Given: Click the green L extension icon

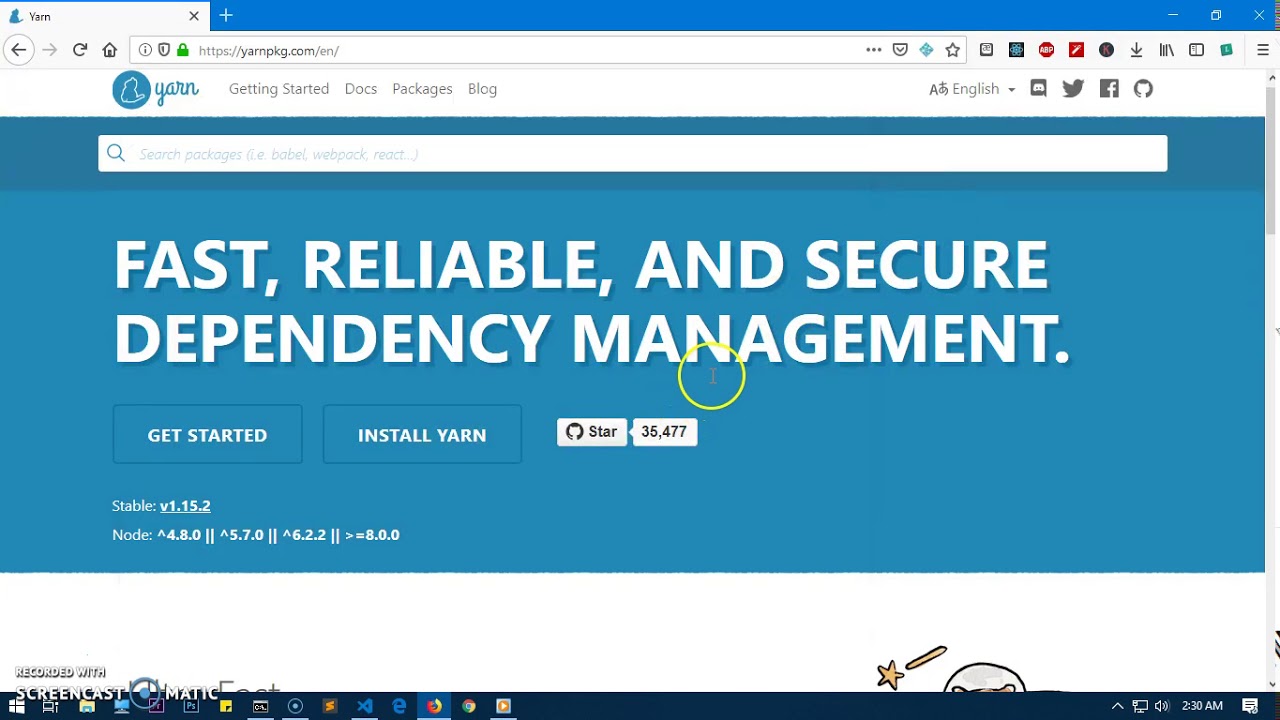Looking at the screenshot, I should (1226, 50).
